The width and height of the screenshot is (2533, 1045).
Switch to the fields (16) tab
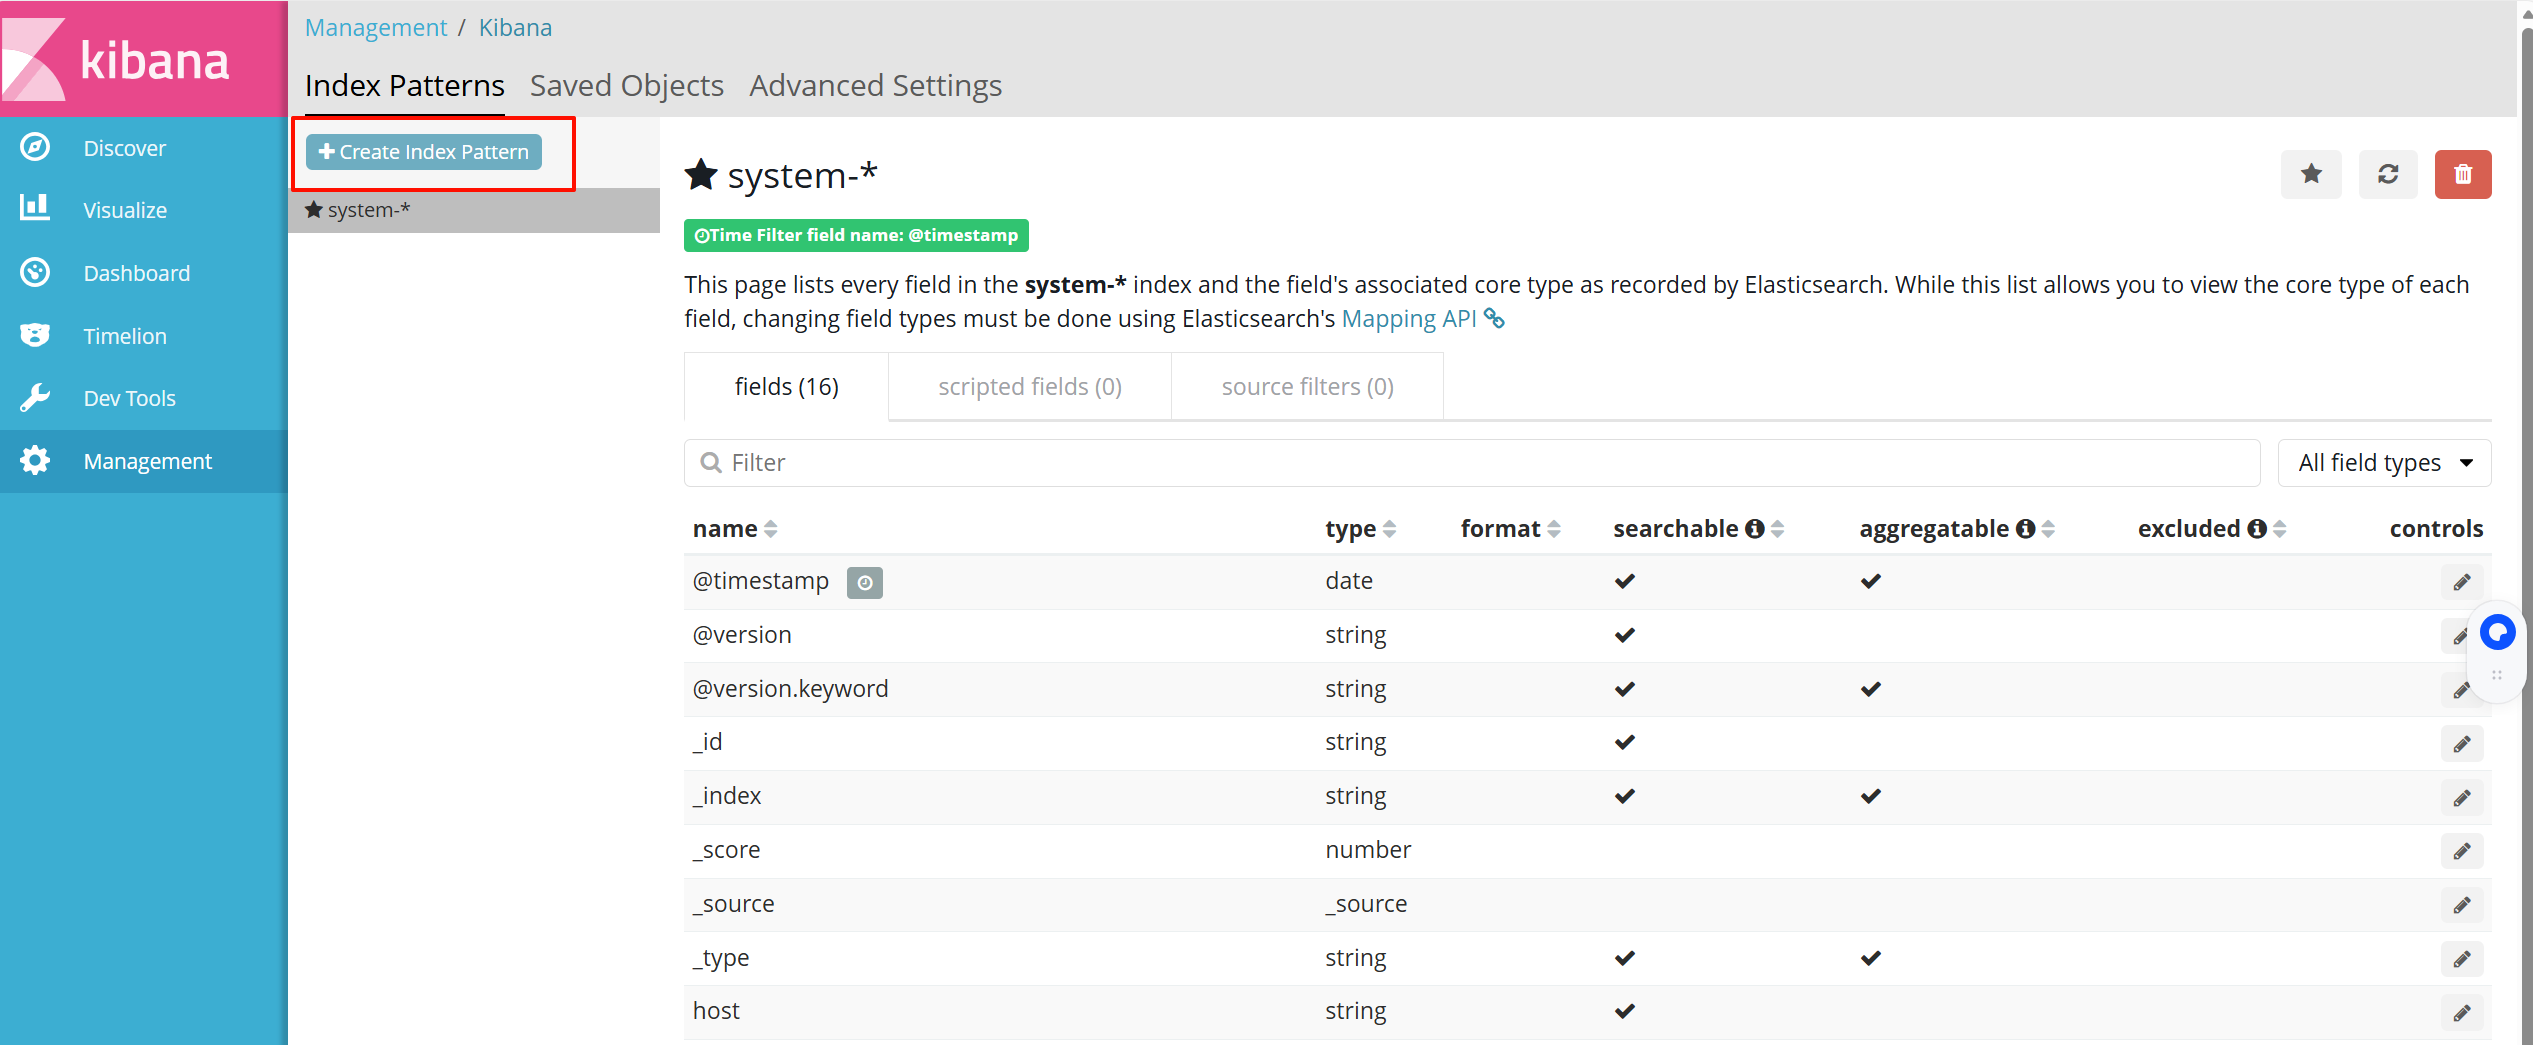[x=786, y=386]
